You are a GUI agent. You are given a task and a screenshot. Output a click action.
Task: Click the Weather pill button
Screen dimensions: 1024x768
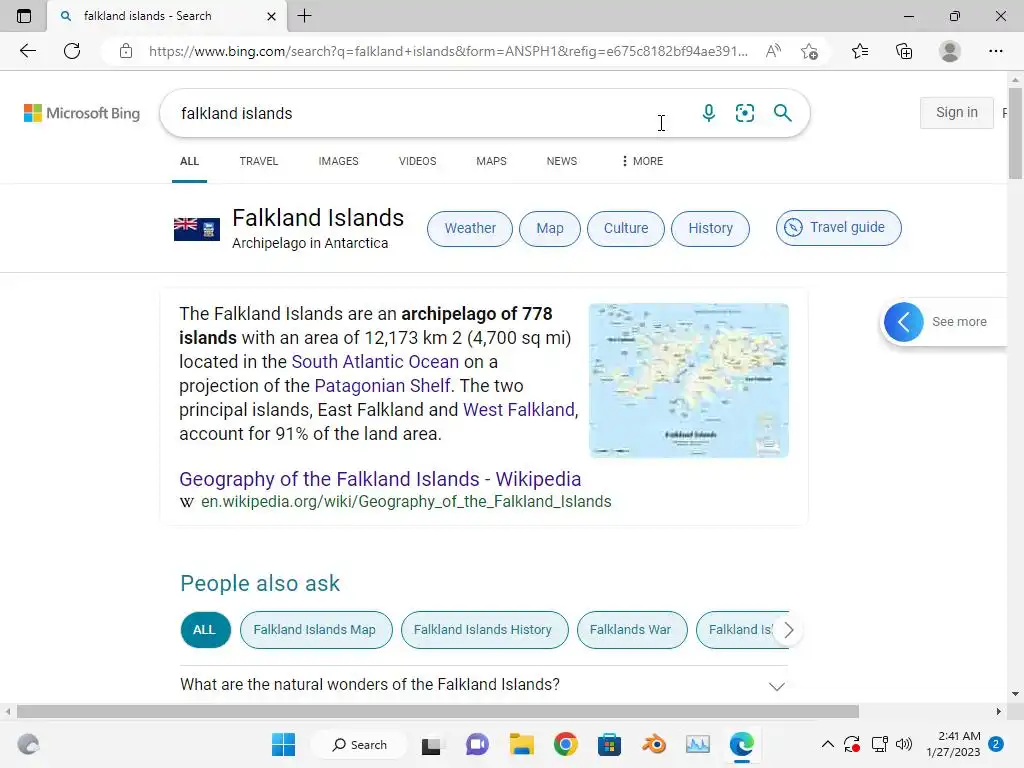pos(470,229)
